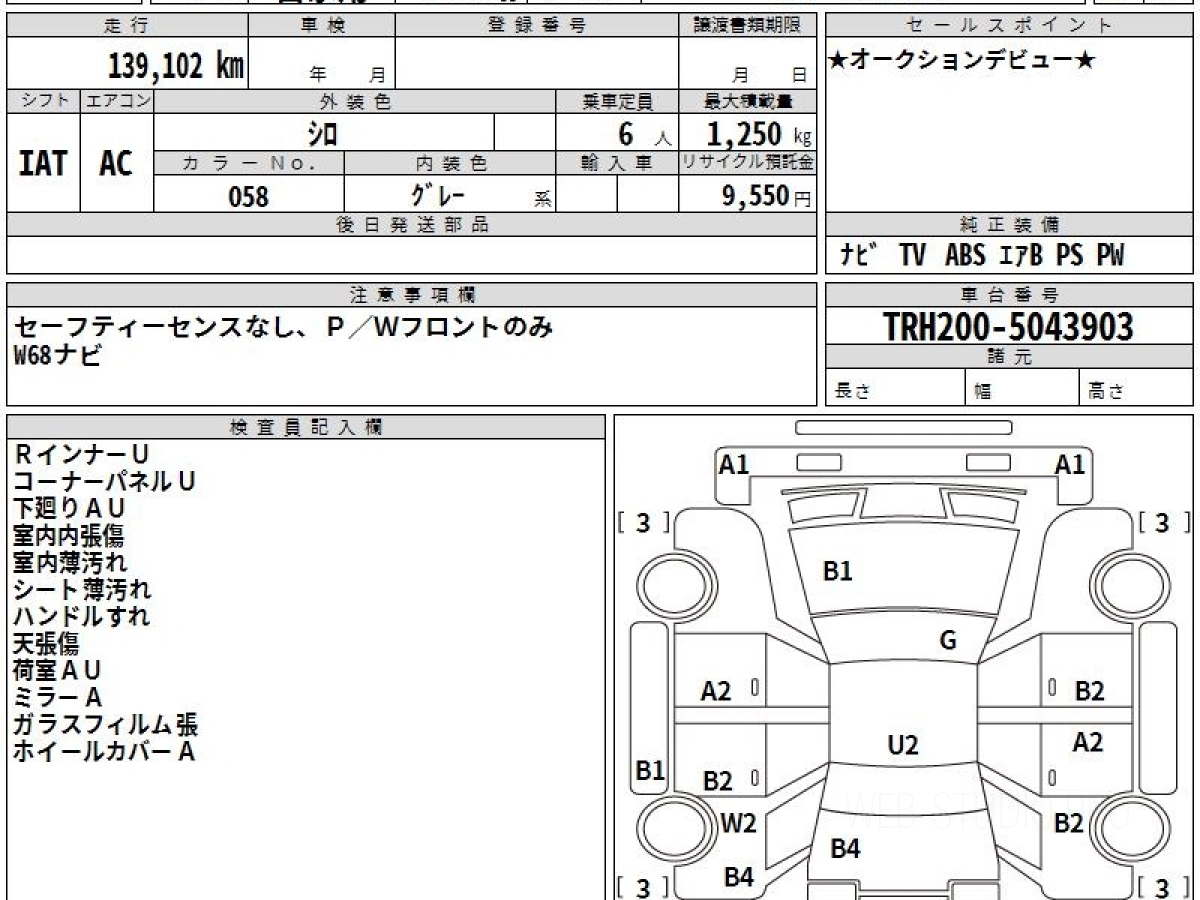Click the 純正装備 header
Screen dimensions: 1200x900
click(1009, 225)
